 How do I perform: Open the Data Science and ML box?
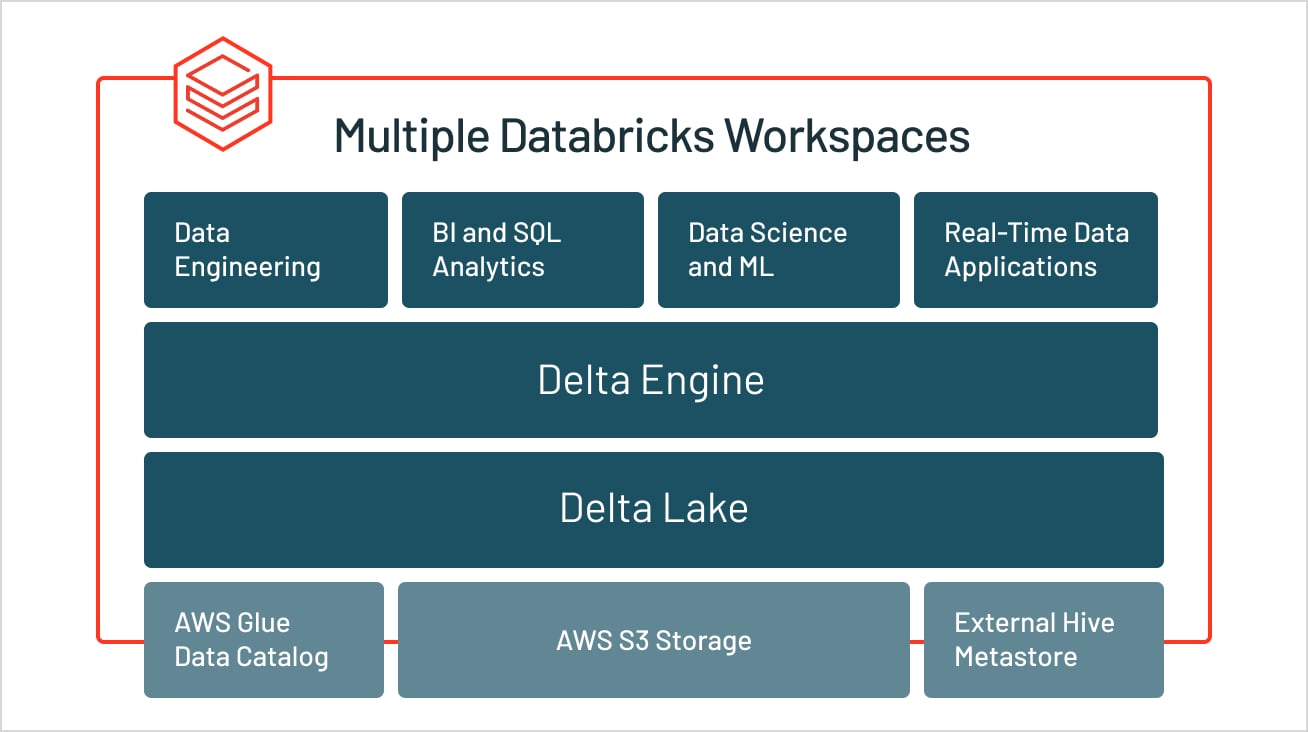point(779,250)
